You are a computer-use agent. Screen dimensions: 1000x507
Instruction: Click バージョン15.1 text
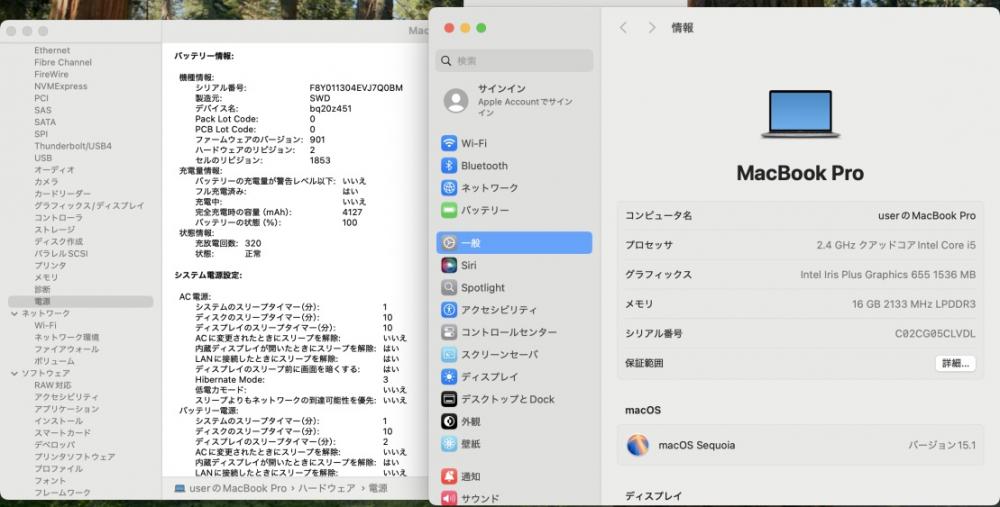click(941, 445)
